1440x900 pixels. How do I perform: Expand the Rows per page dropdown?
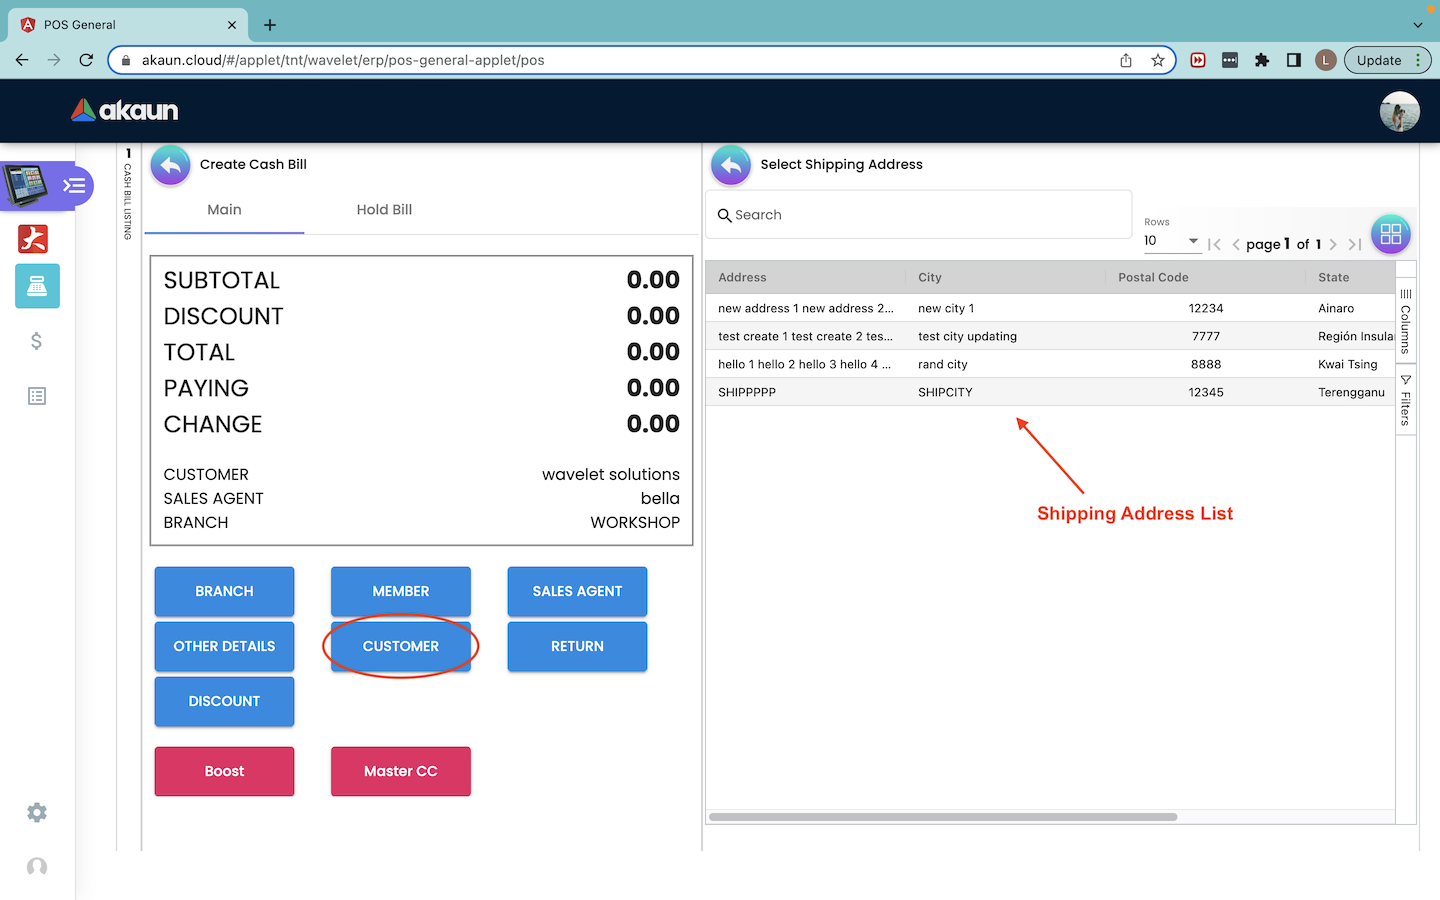(1172, 241)
